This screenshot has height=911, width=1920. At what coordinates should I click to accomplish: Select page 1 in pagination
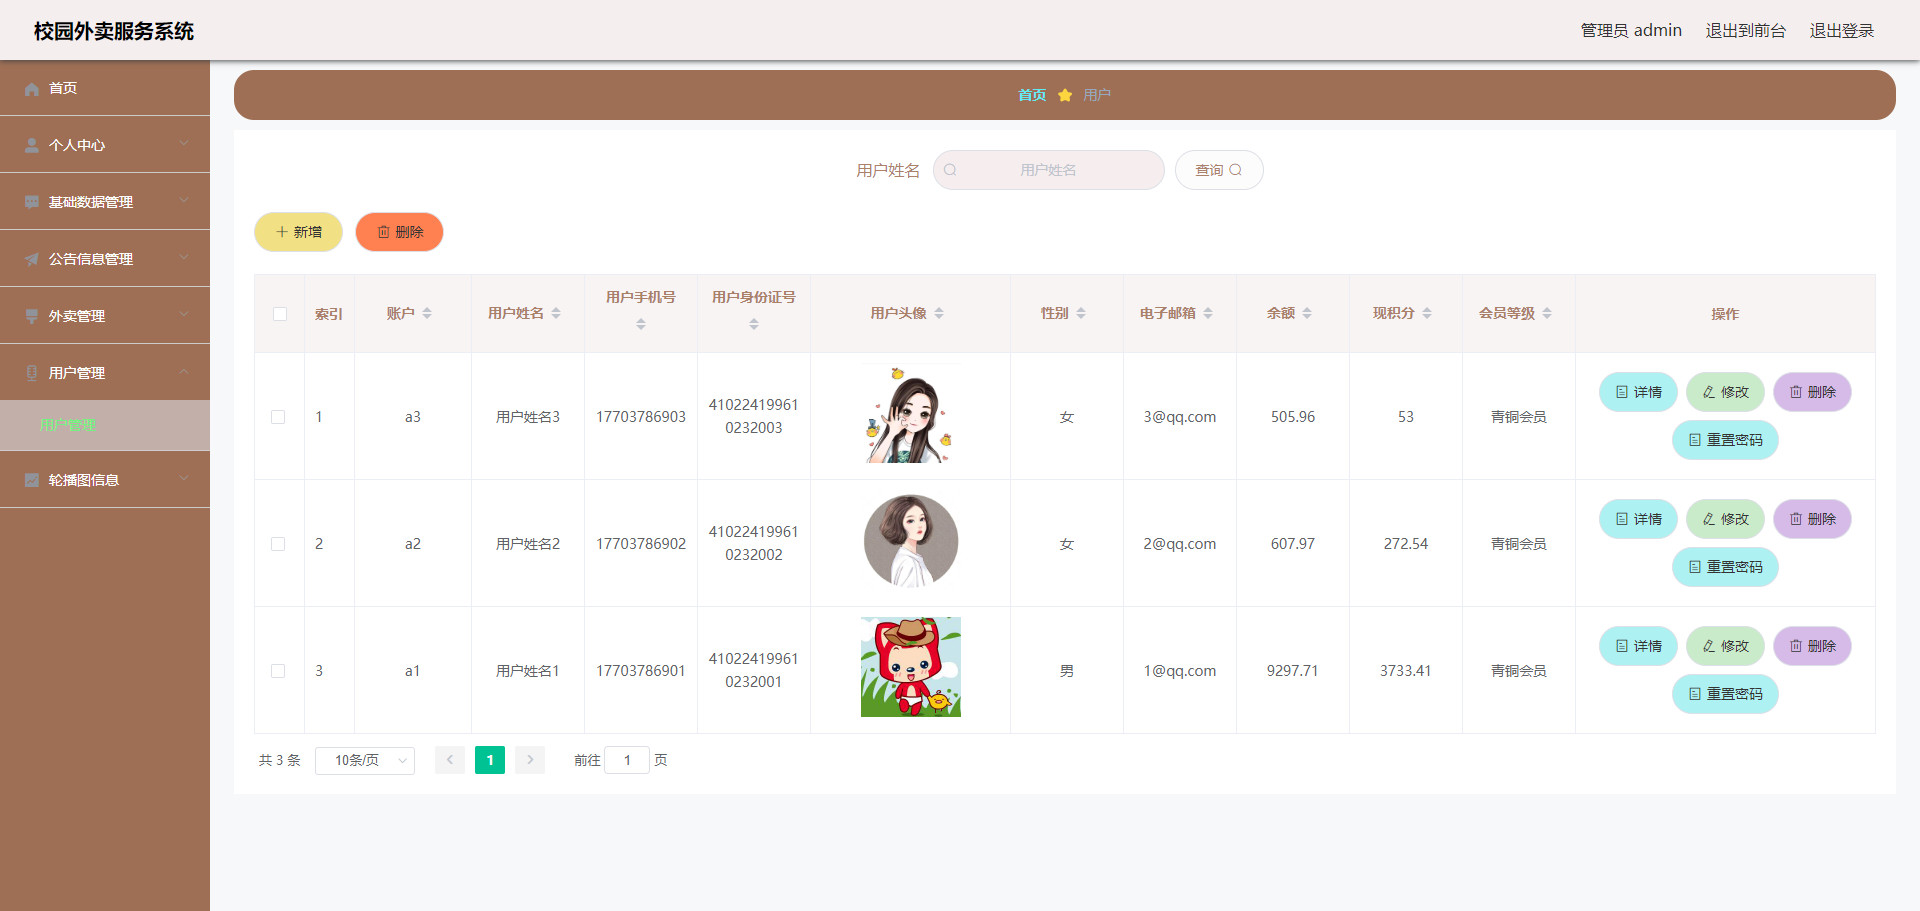490,761
